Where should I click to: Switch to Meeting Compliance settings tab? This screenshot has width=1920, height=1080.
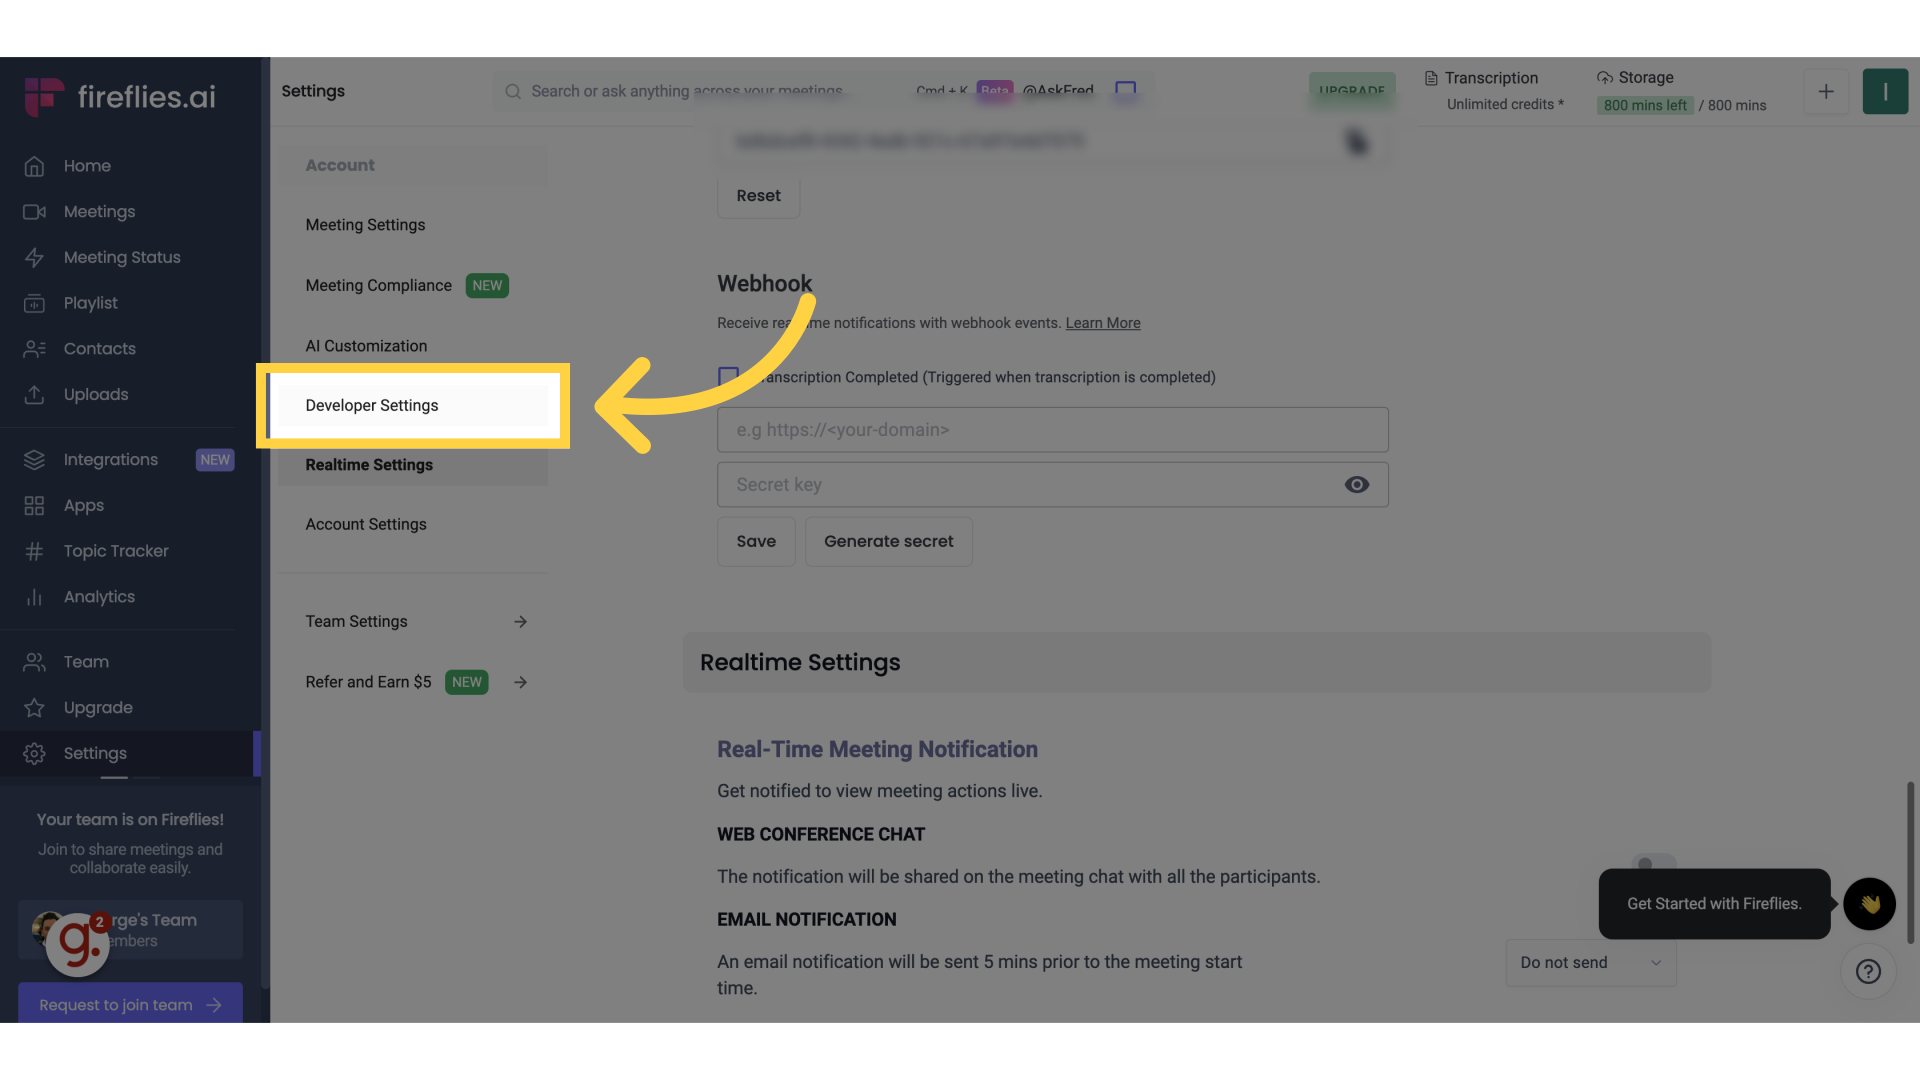click(x=378, y=285)
